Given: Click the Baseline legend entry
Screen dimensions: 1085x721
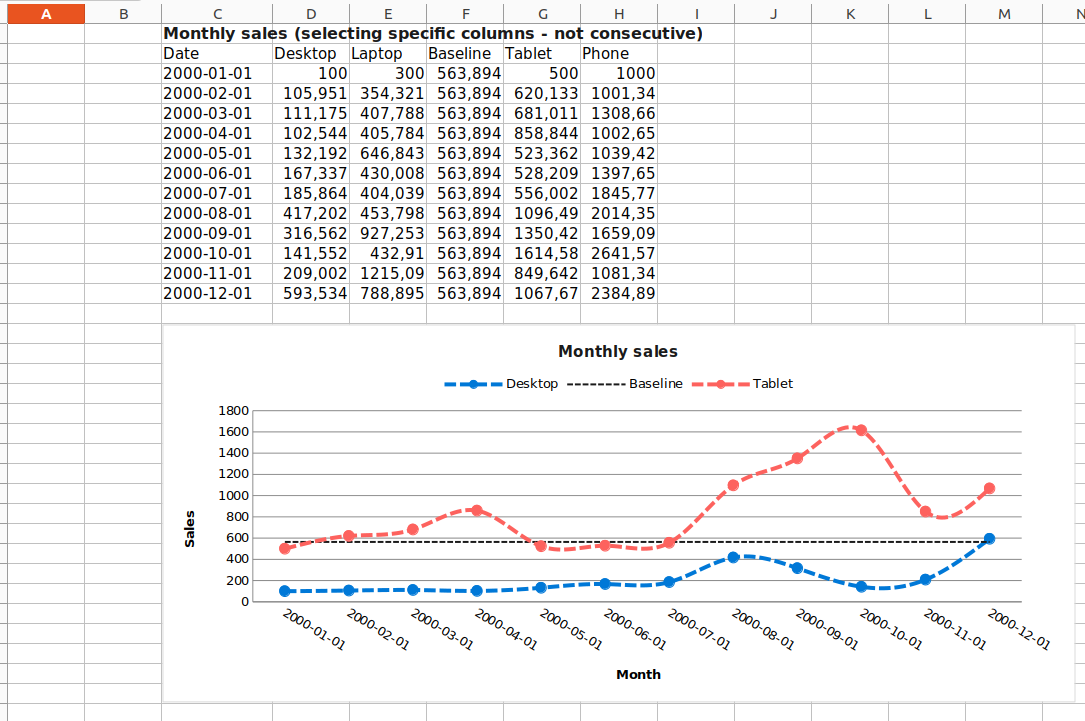Looking at the screenshot, I should [x=625, y=384].
